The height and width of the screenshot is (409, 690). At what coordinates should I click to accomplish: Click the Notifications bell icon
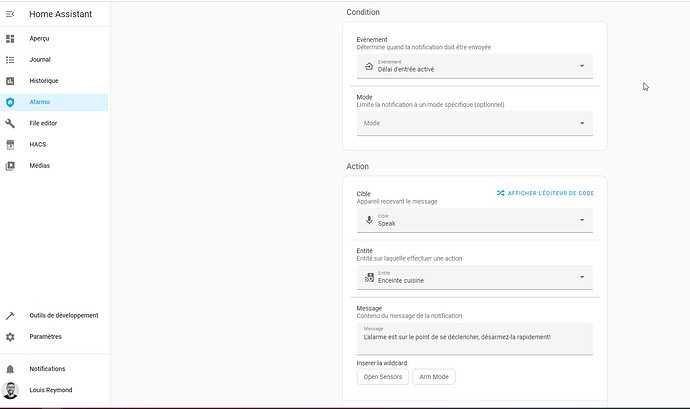pyautogui.click(x=10, y=369)
